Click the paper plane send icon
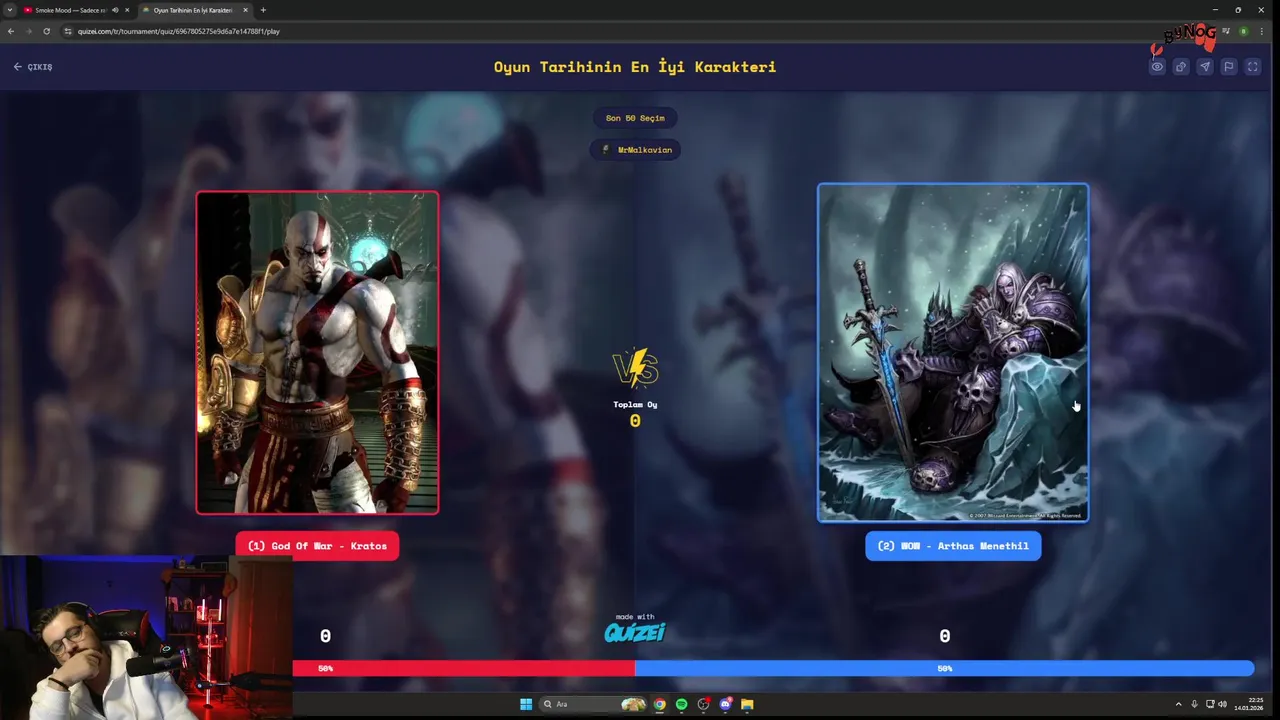The width and height of the screenshot is (1280, 720). click(x=1205, y=67)
